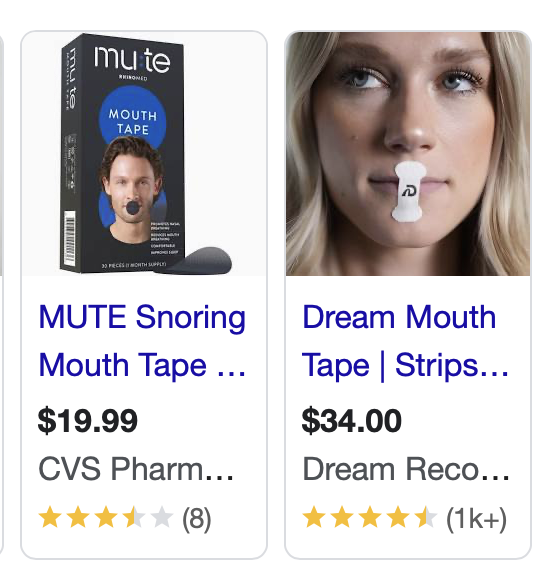The image size is (548, 574).
Task: Open the (1k+) reviews count
Action: tap(476, 518)
